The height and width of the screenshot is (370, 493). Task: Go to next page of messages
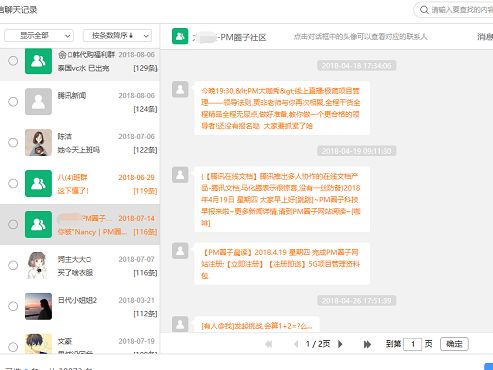340,344
